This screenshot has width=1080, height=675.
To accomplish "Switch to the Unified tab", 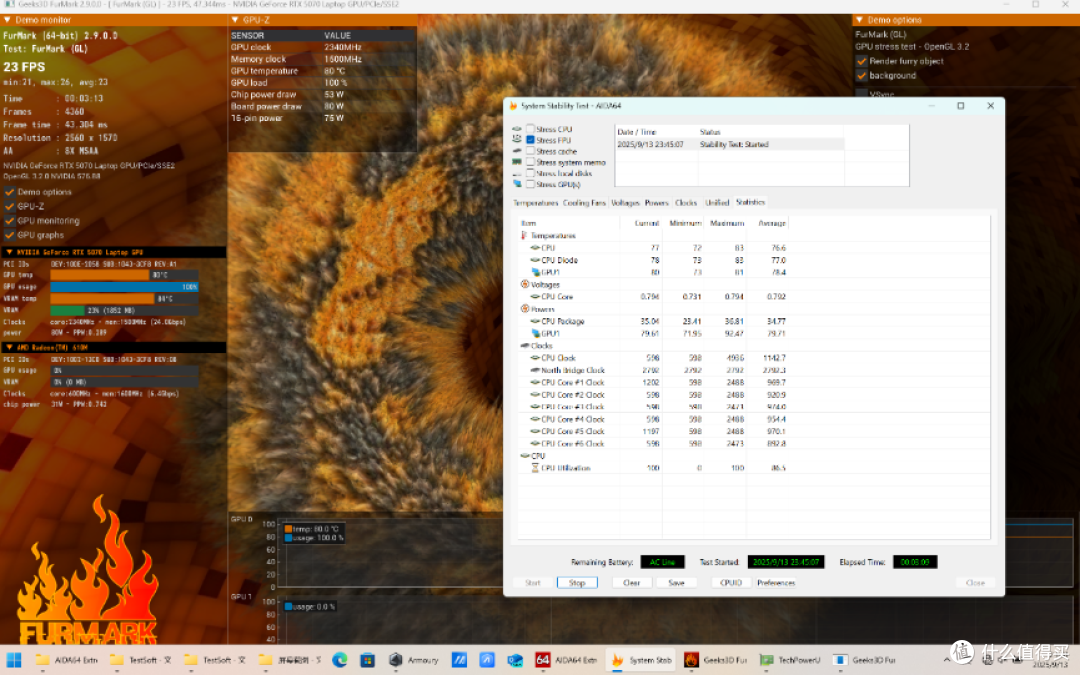I will pos(717,202).
